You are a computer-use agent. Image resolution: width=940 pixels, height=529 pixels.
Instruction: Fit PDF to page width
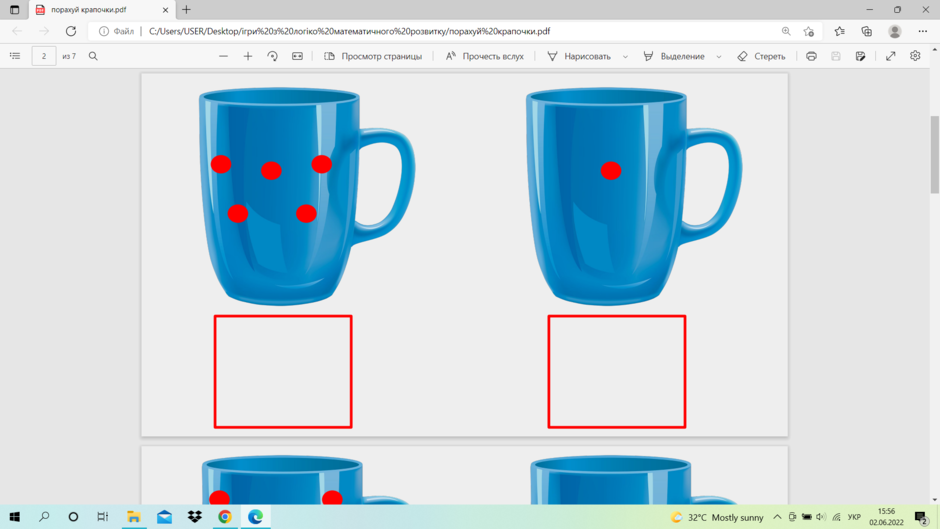coord(297,56)
